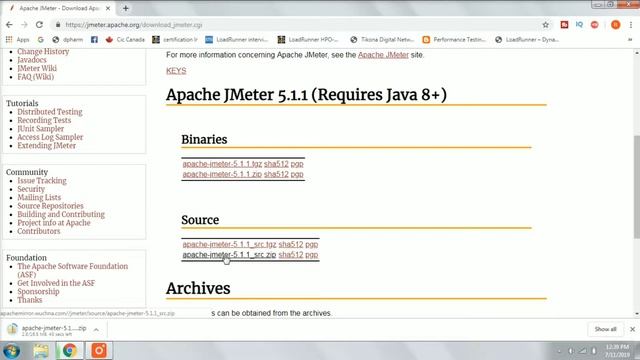Open the LoadRunner intervi... bookmark
This screenshot has height=360, width=640.
(237, 40)
